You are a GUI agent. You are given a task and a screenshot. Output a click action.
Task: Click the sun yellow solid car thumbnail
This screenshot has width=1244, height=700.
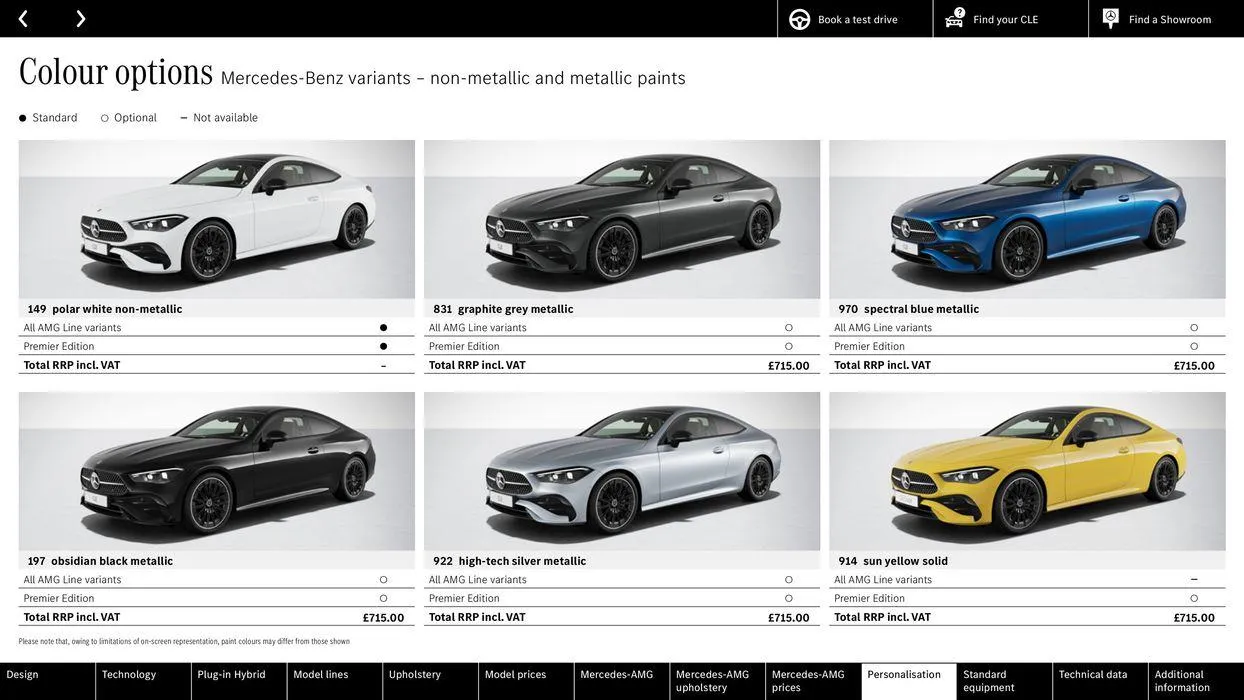coord(1027,470)
